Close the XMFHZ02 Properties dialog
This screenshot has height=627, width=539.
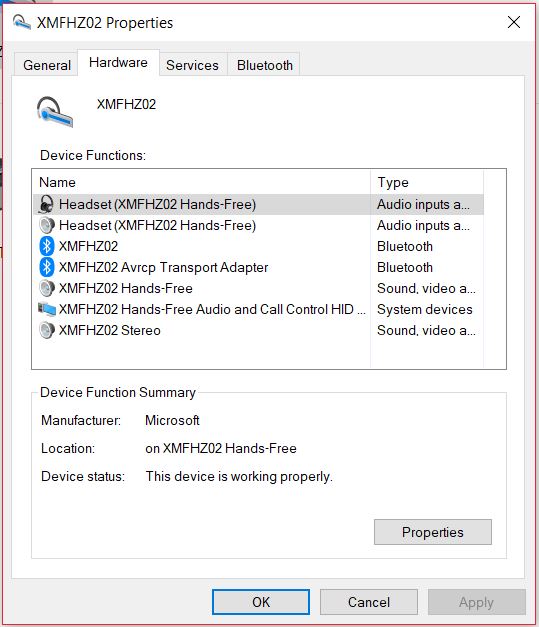coord(514,22)
